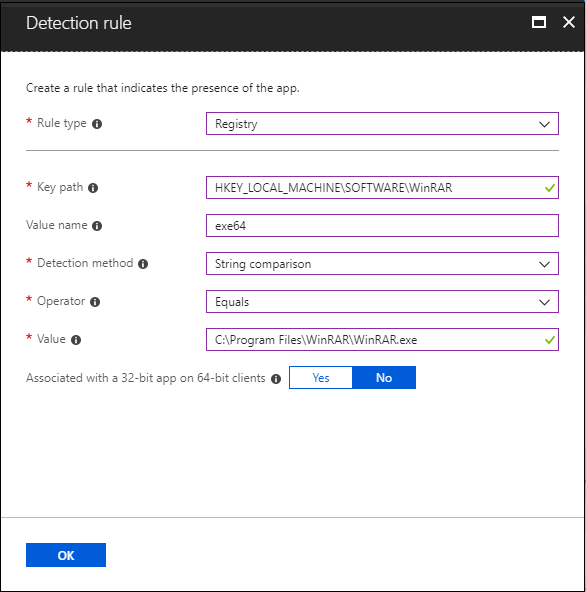Click the Rule type label

tap(62, 123)
